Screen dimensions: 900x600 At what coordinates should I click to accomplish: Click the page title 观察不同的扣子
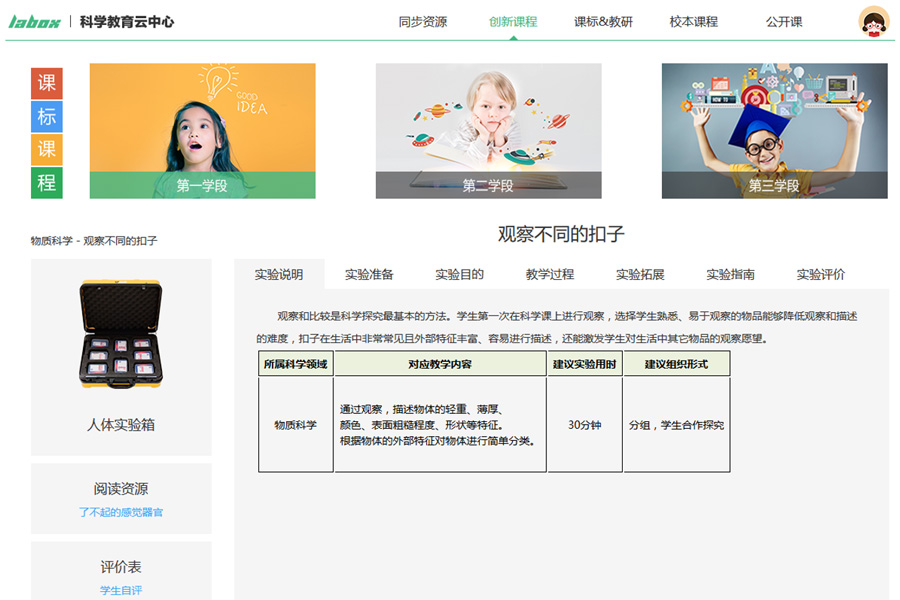tap(561, 234)
